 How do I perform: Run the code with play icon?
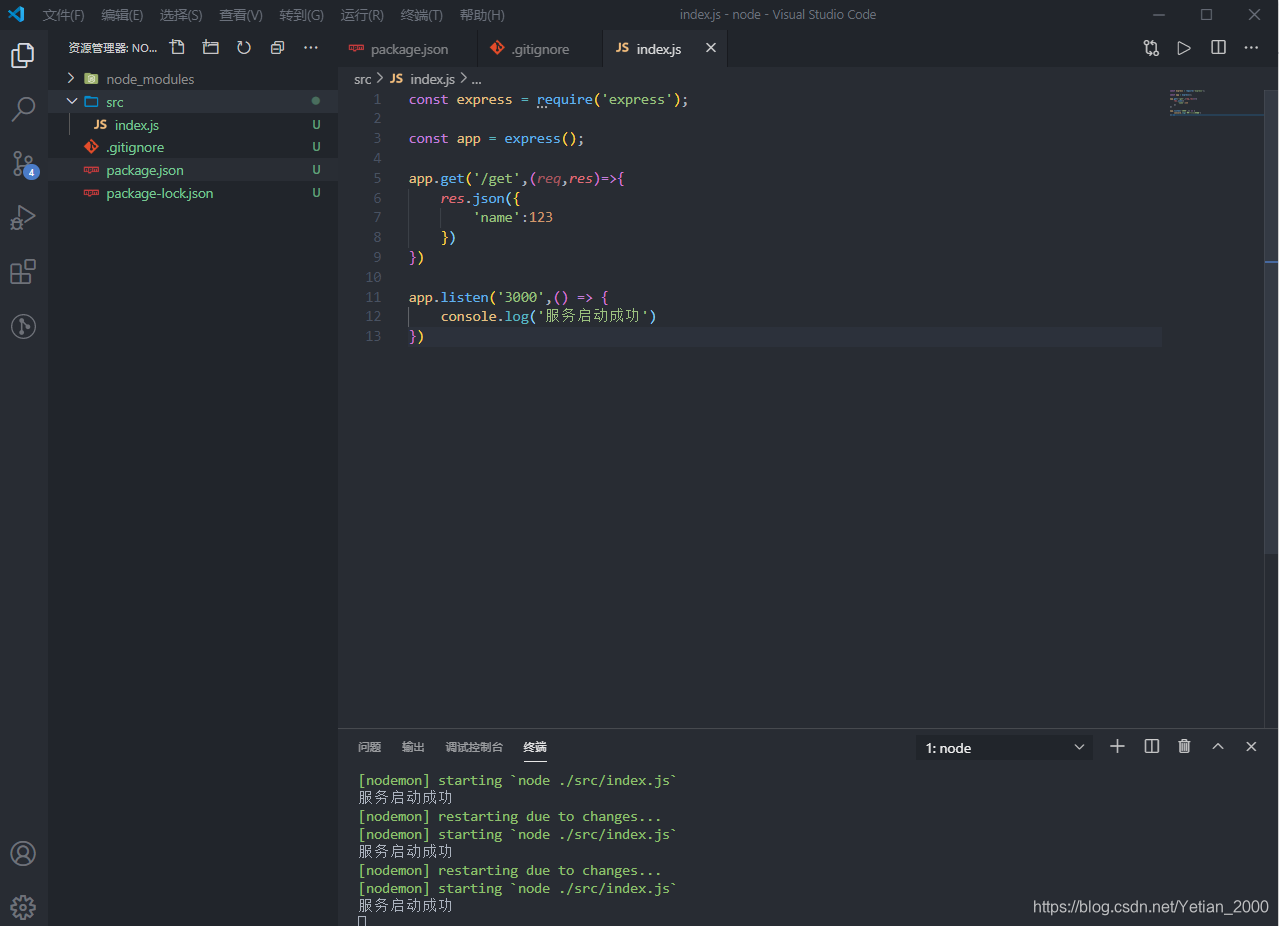(1184, 48)
